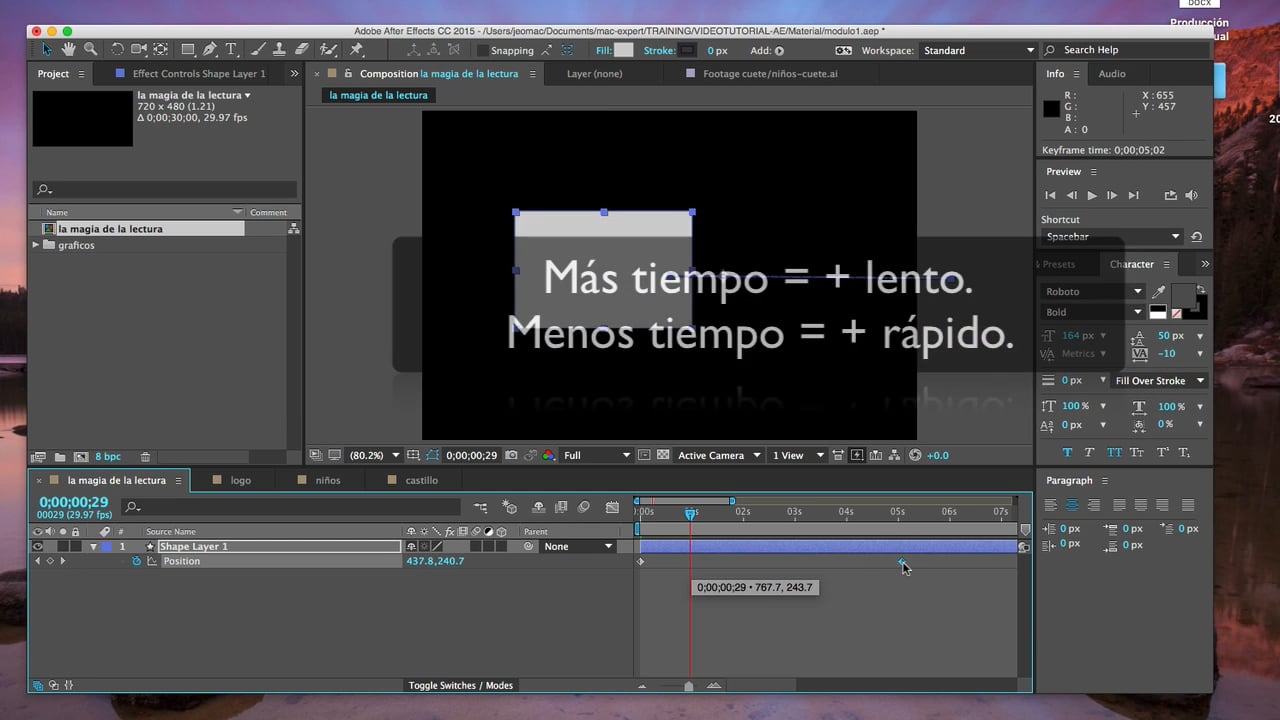
Task: Click the Position stopwatch icon
Action: click(x=137, y=561)
